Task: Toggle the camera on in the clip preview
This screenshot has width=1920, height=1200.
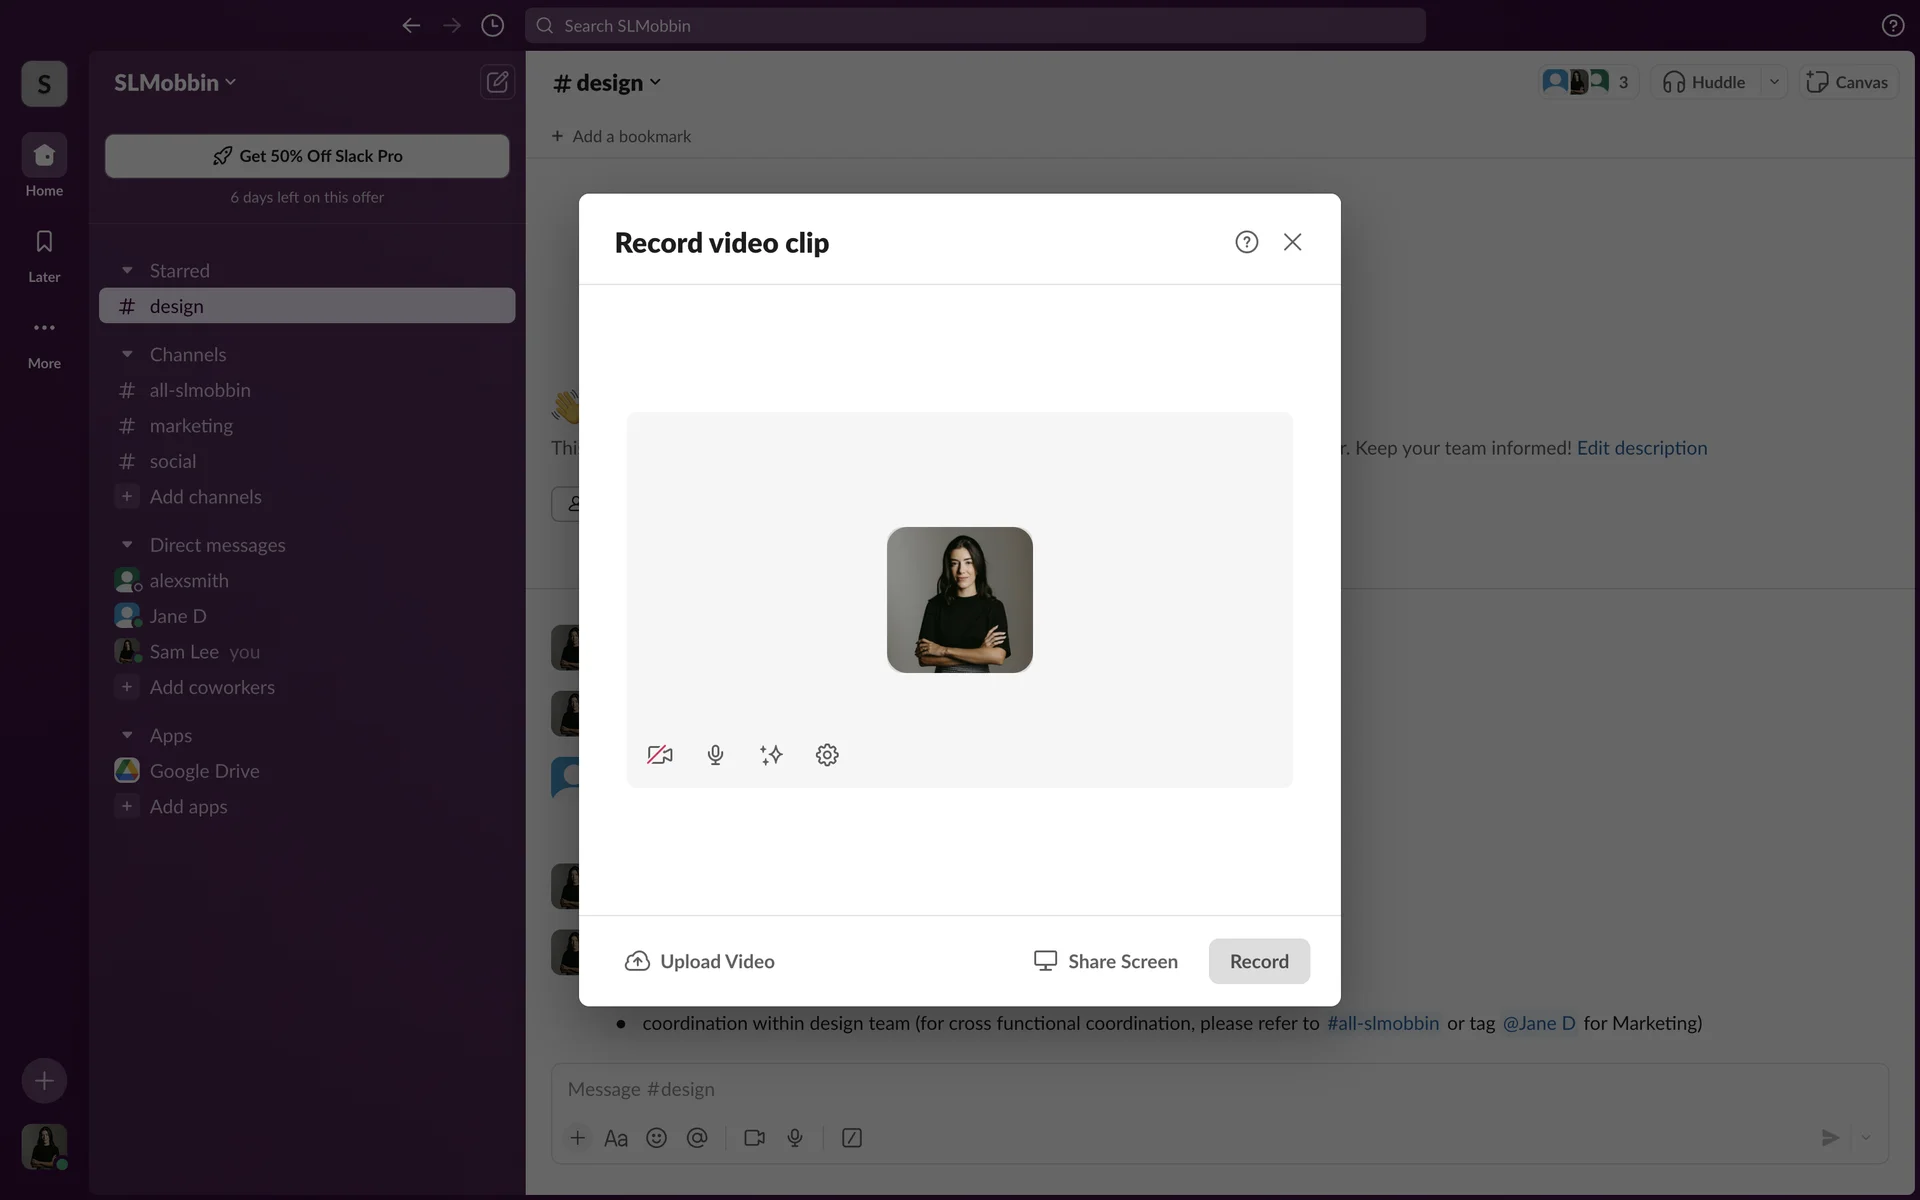Action: pyautogui.click(x=660, y=755)
